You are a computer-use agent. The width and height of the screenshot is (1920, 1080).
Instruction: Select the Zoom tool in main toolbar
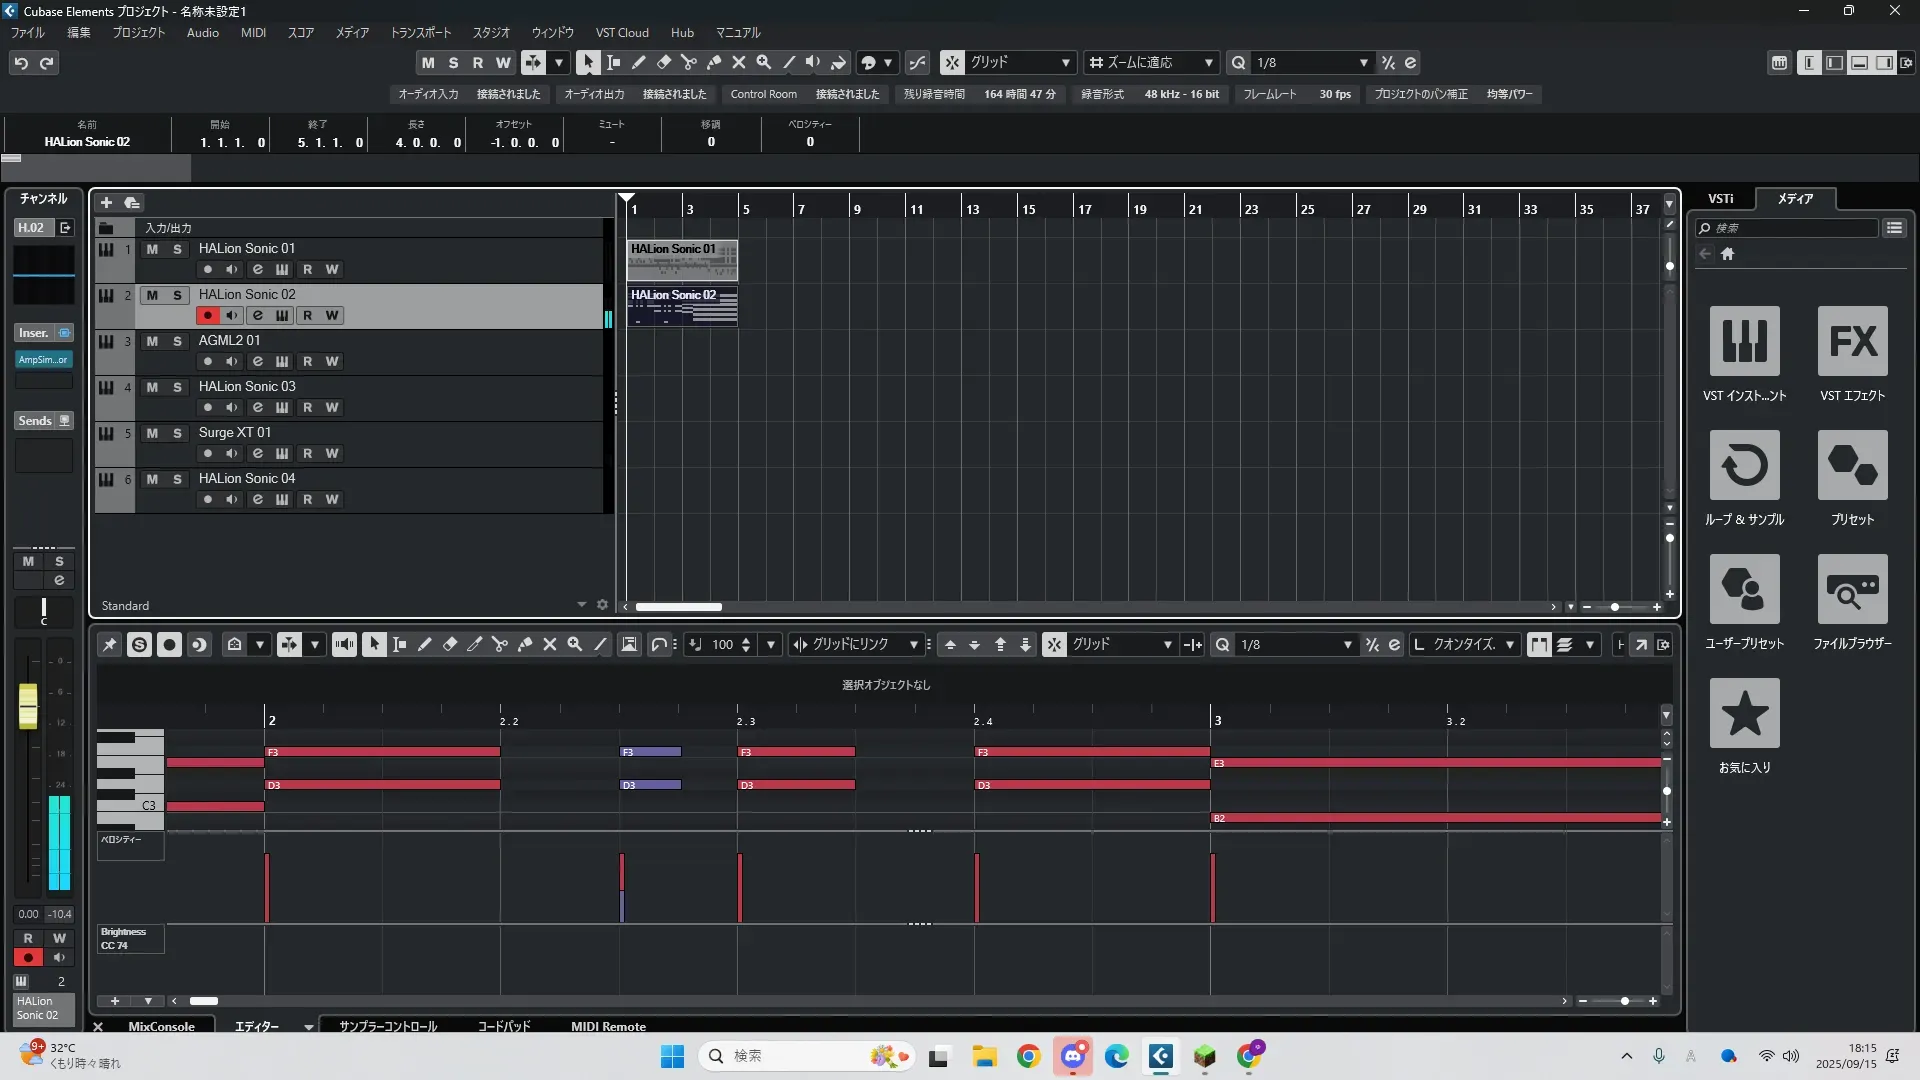[764, 62]
